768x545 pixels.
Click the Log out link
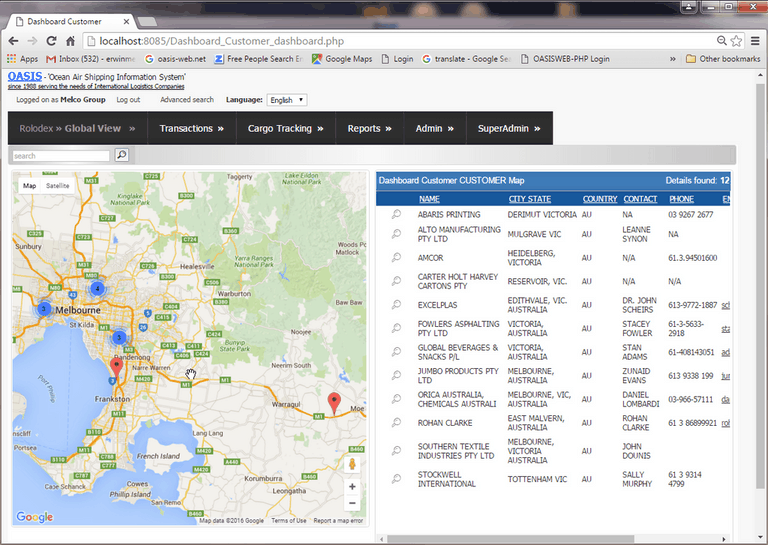tap(128, 99)
